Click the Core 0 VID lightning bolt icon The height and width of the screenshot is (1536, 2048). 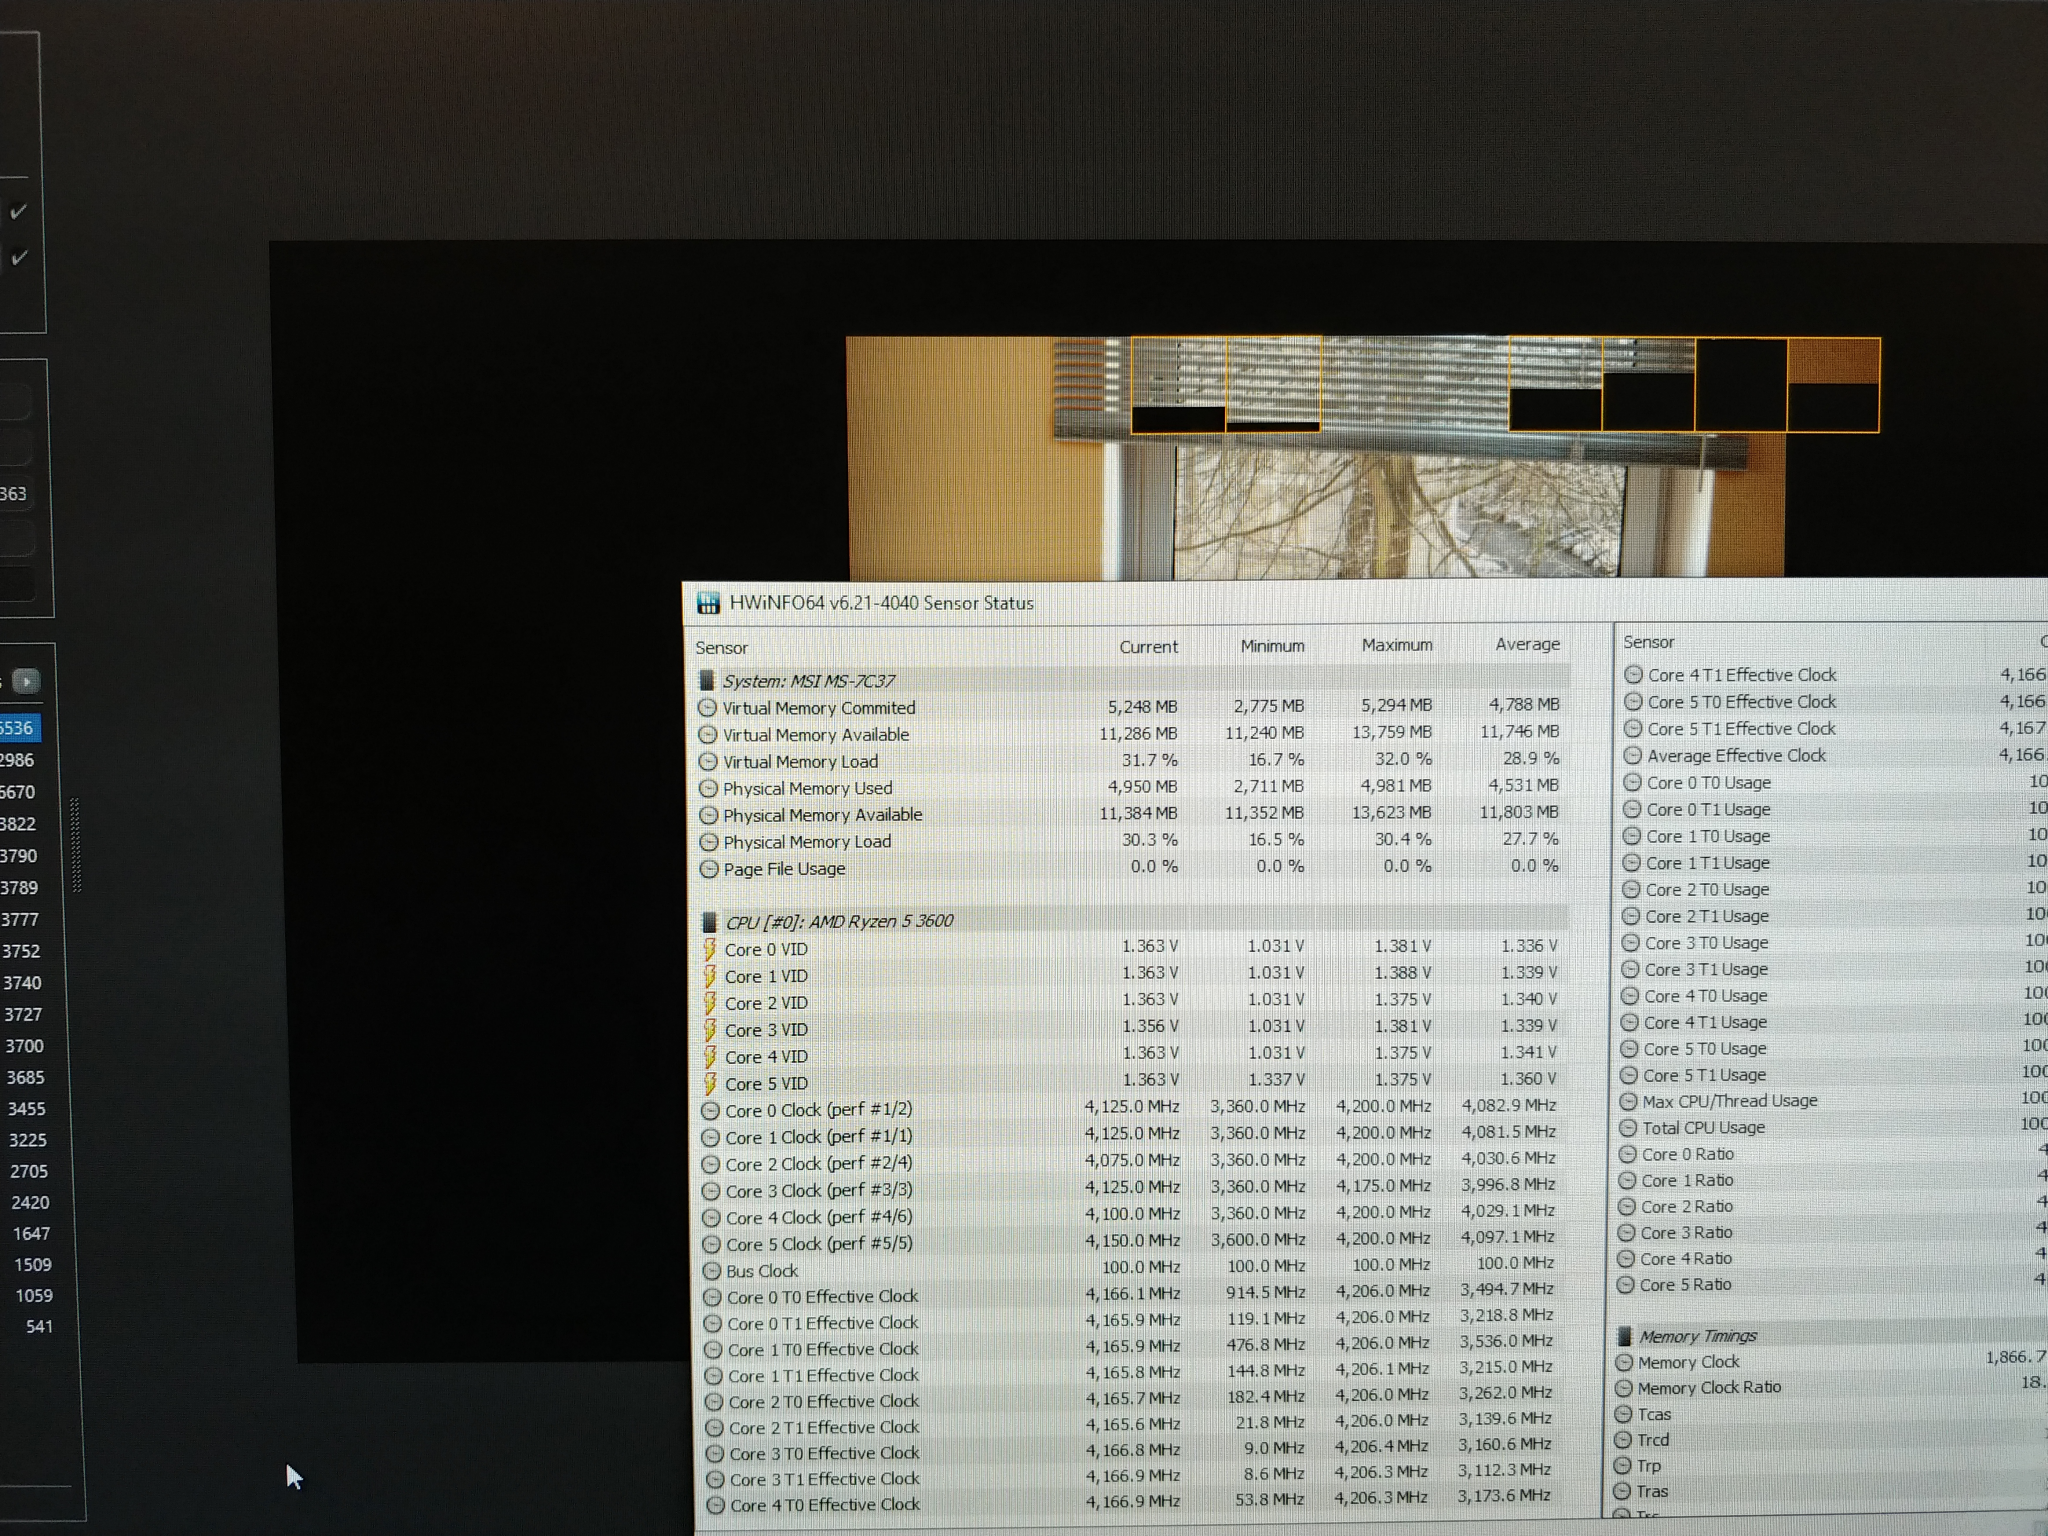710,948
